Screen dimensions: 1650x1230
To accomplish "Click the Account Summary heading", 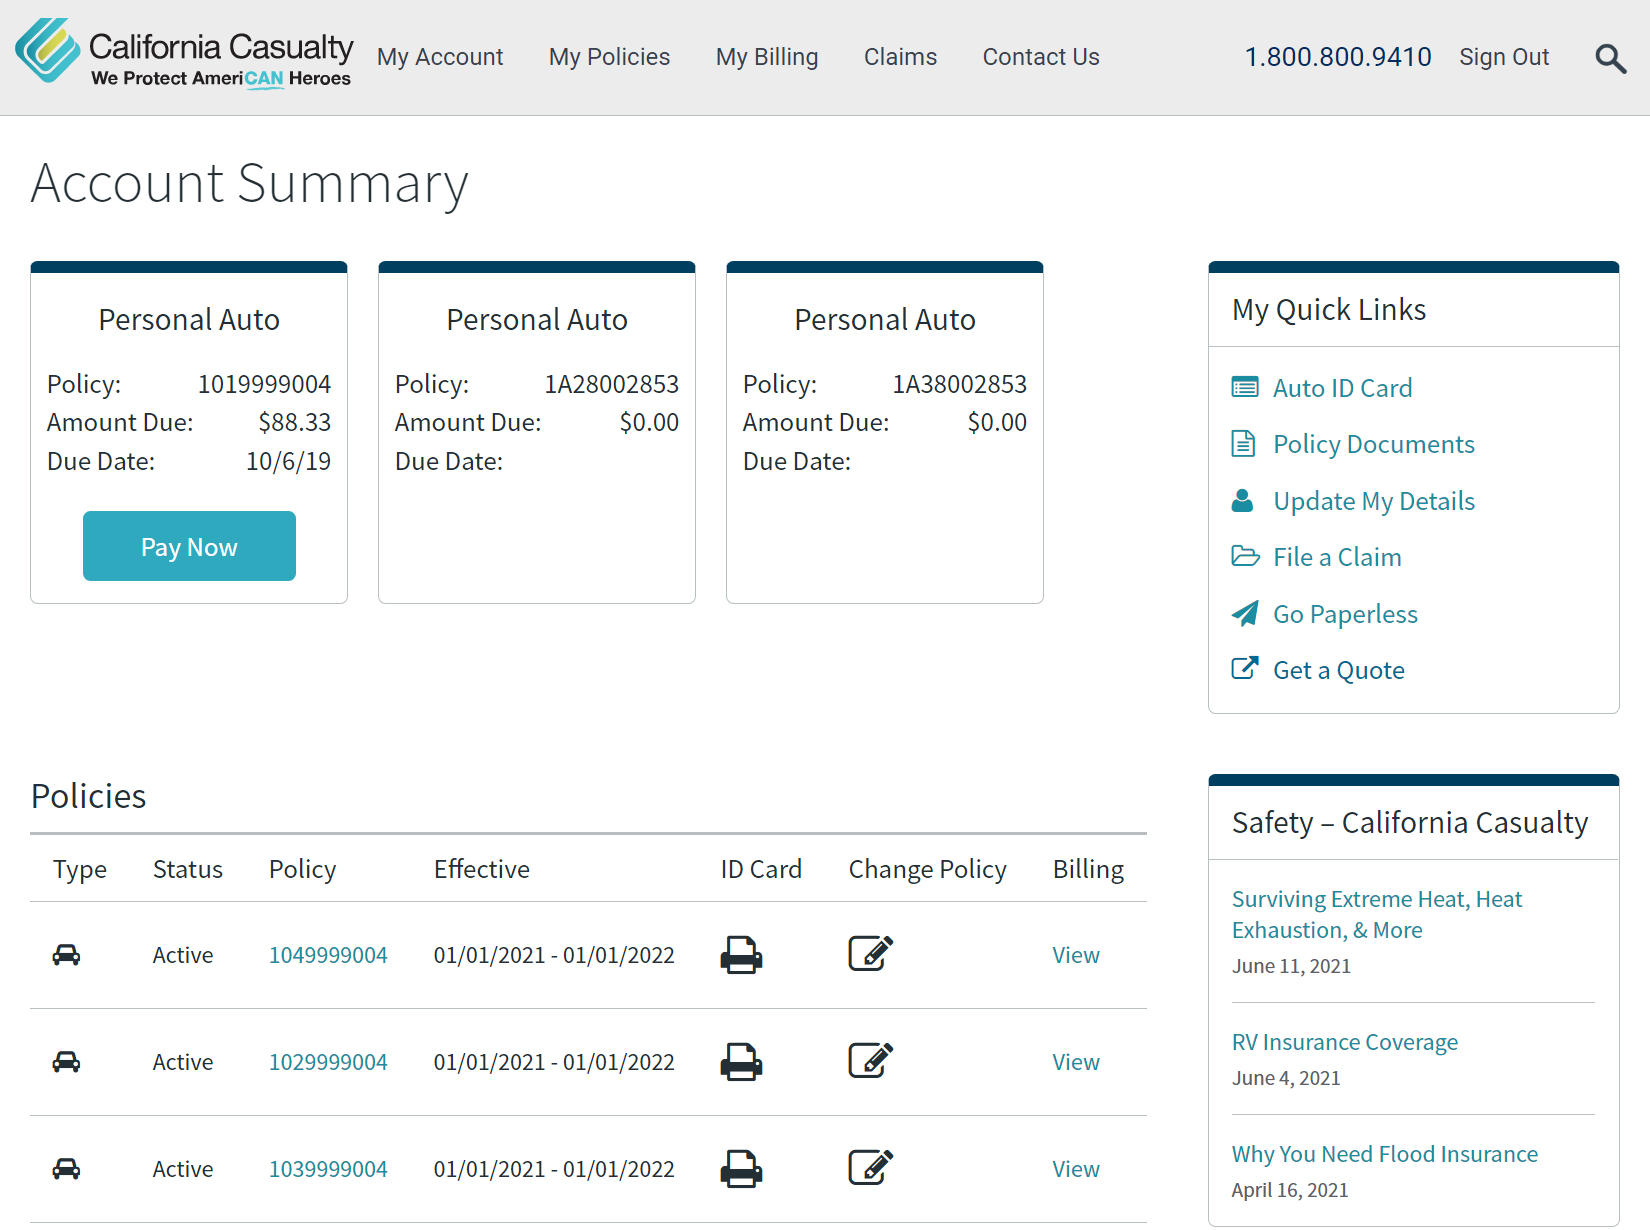I will (249, 183).
